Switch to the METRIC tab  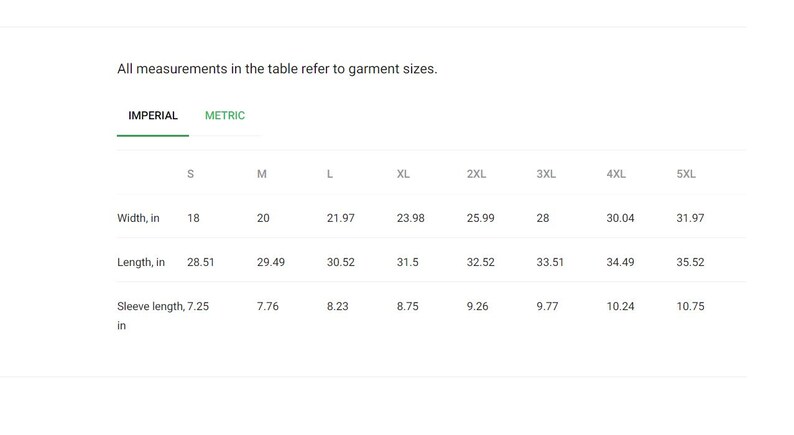tap(225, 115)
